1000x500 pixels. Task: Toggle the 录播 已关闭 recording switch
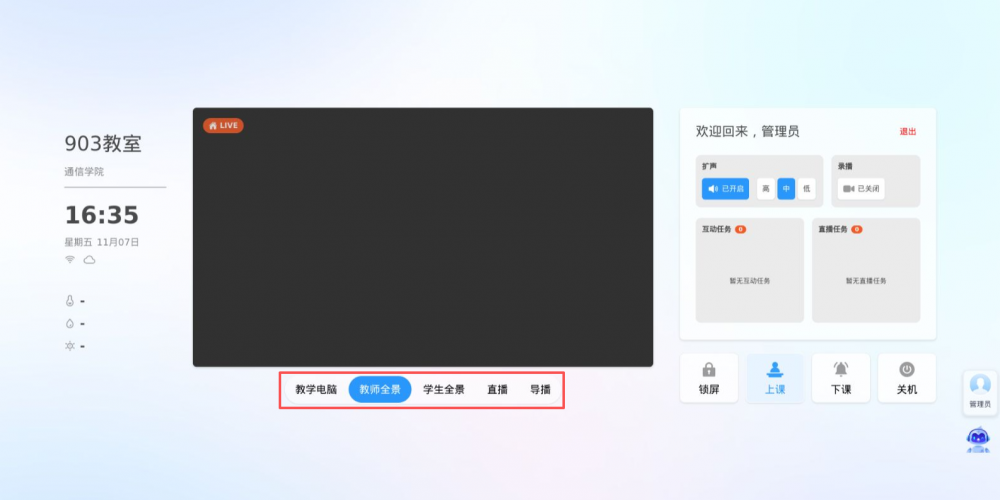pos(860,189)
